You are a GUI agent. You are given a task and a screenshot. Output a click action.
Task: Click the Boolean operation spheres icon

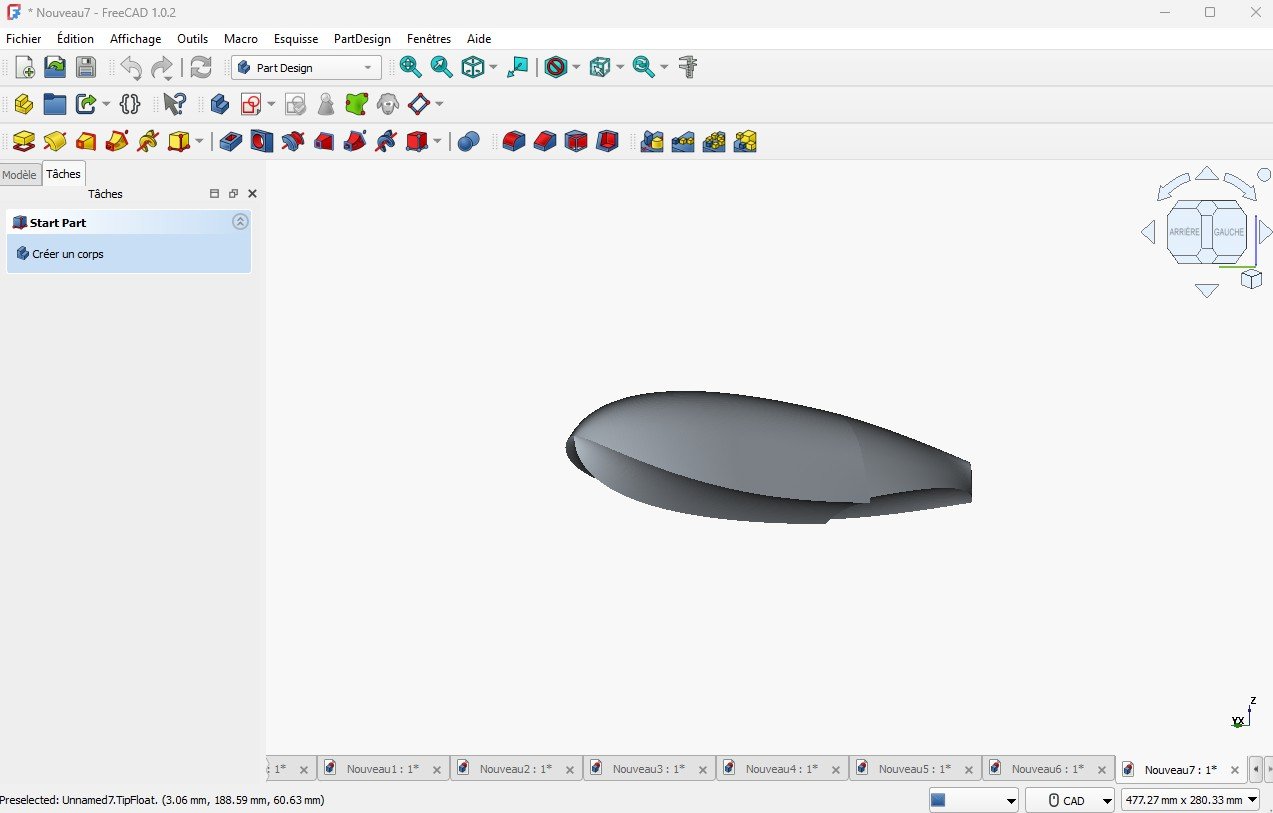pyautogui.click(x=468, y=142)
